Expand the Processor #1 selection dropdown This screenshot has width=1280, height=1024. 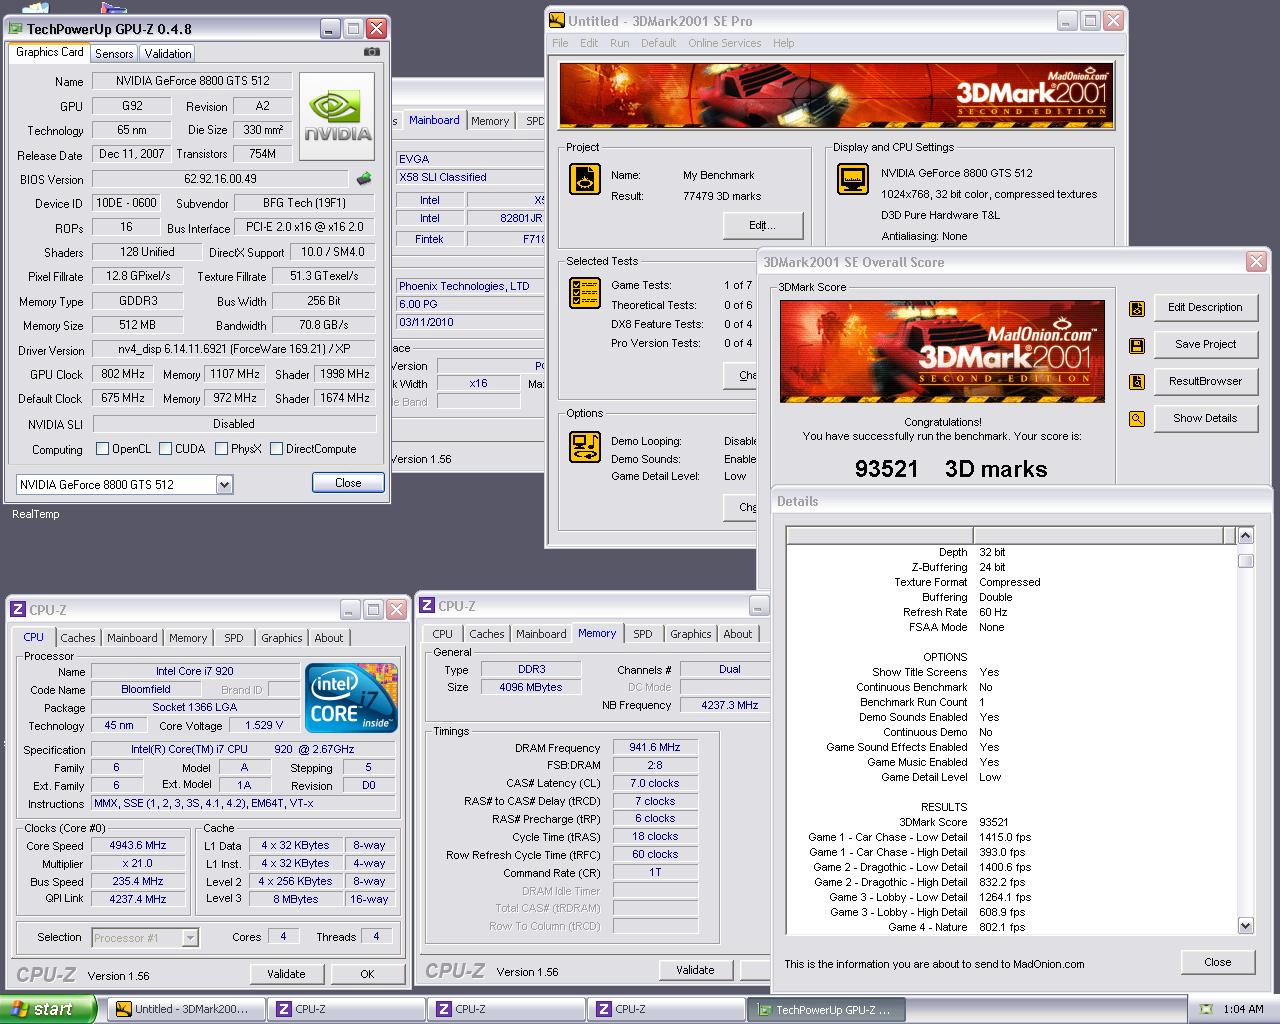190,938
